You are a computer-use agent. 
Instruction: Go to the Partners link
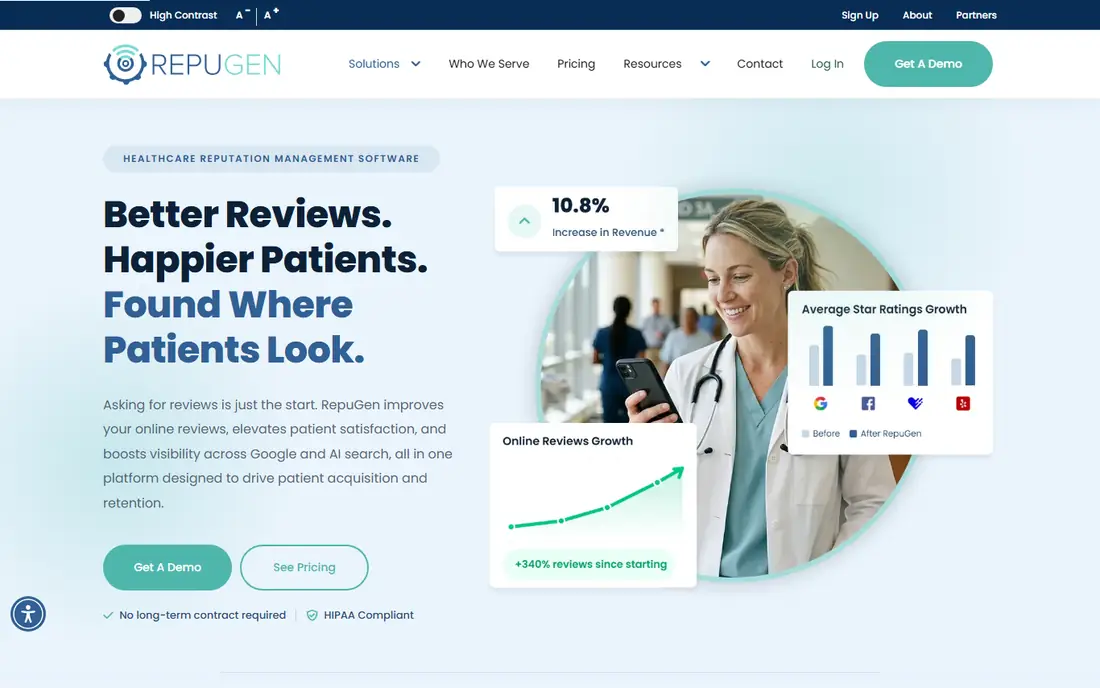coord(976,15)
